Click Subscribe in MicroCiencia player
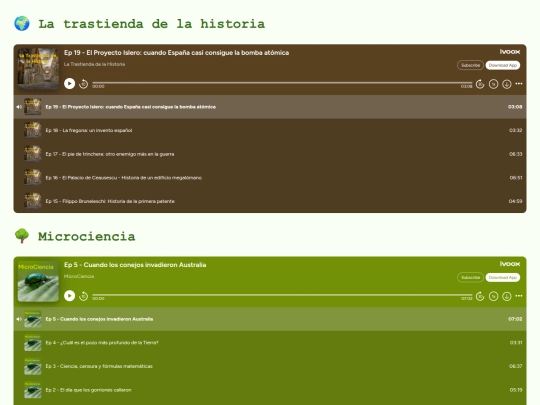The height and width of the screenshot is (405, 540). point(470,277)
